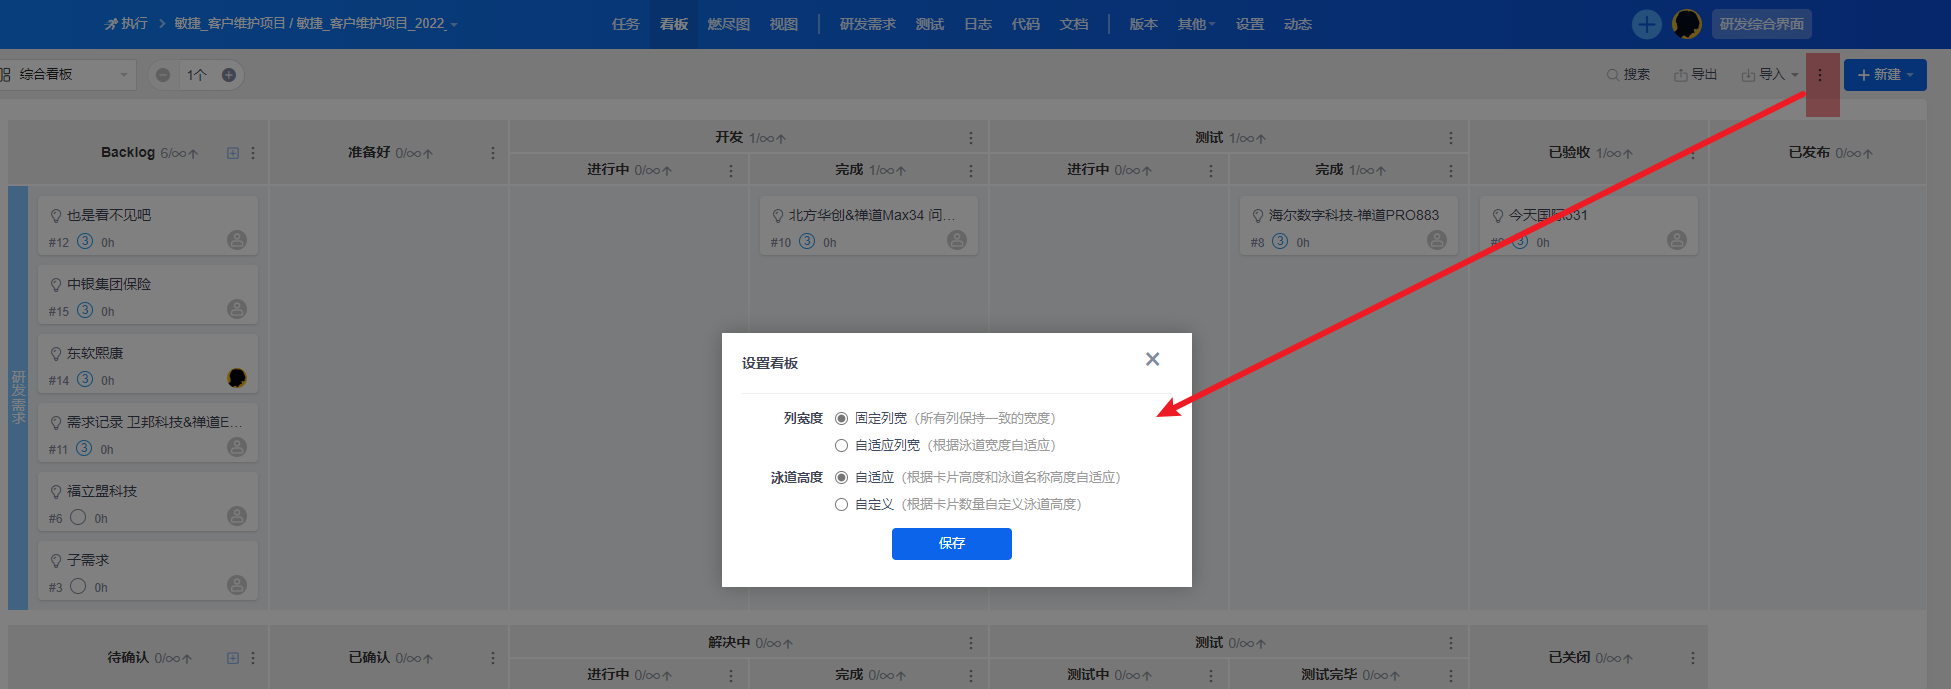Screen dimensions: 1951x689
Task: Open the 动态 tab
Action: click(1298, 24)
